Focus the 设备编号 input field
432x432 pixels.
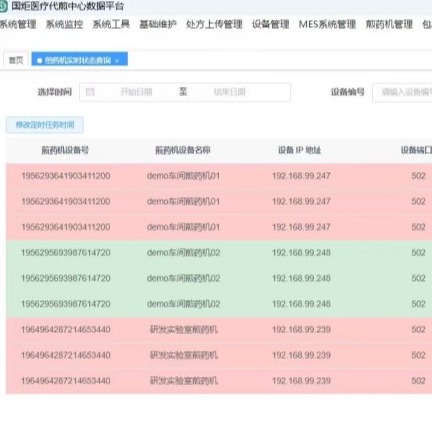[402, 92]
